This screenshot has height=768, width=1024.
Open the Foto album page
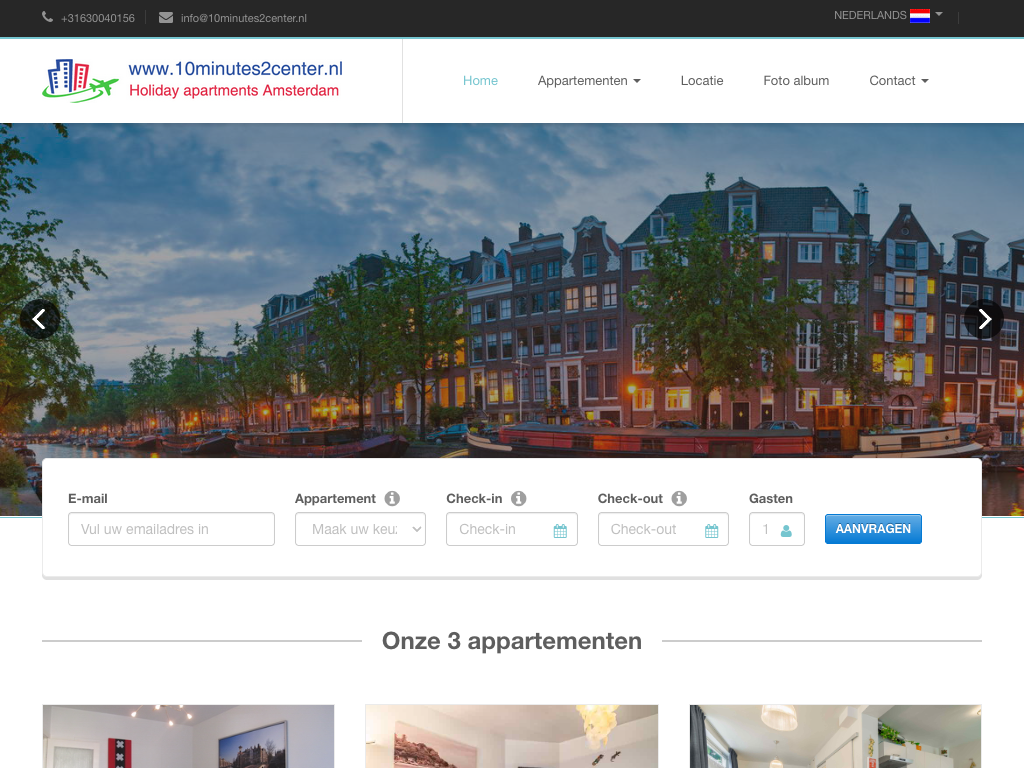[796, 81]
